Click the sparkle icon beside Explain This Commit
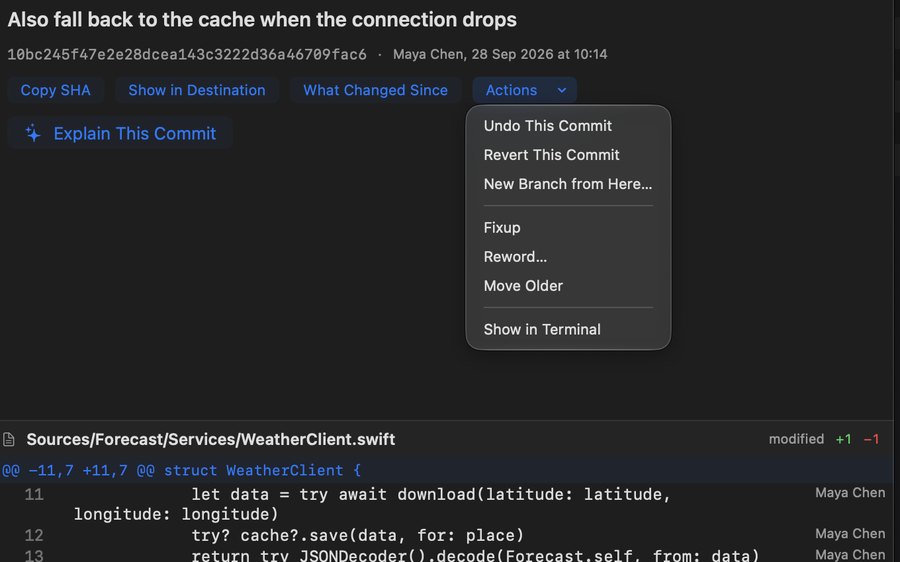Screen dimensions: 900x562 point(33,133)
